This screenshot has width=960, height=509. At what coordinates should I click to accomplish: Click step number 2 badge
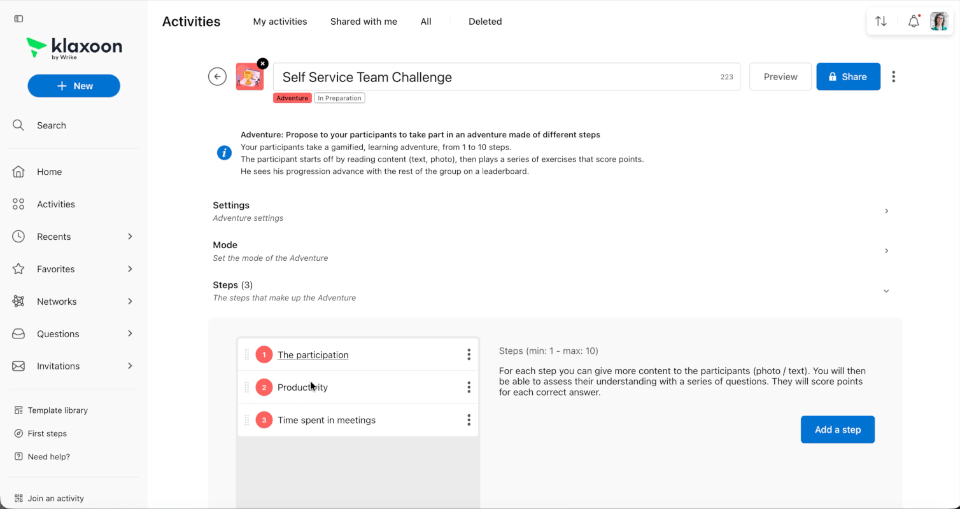click(264, 387)
